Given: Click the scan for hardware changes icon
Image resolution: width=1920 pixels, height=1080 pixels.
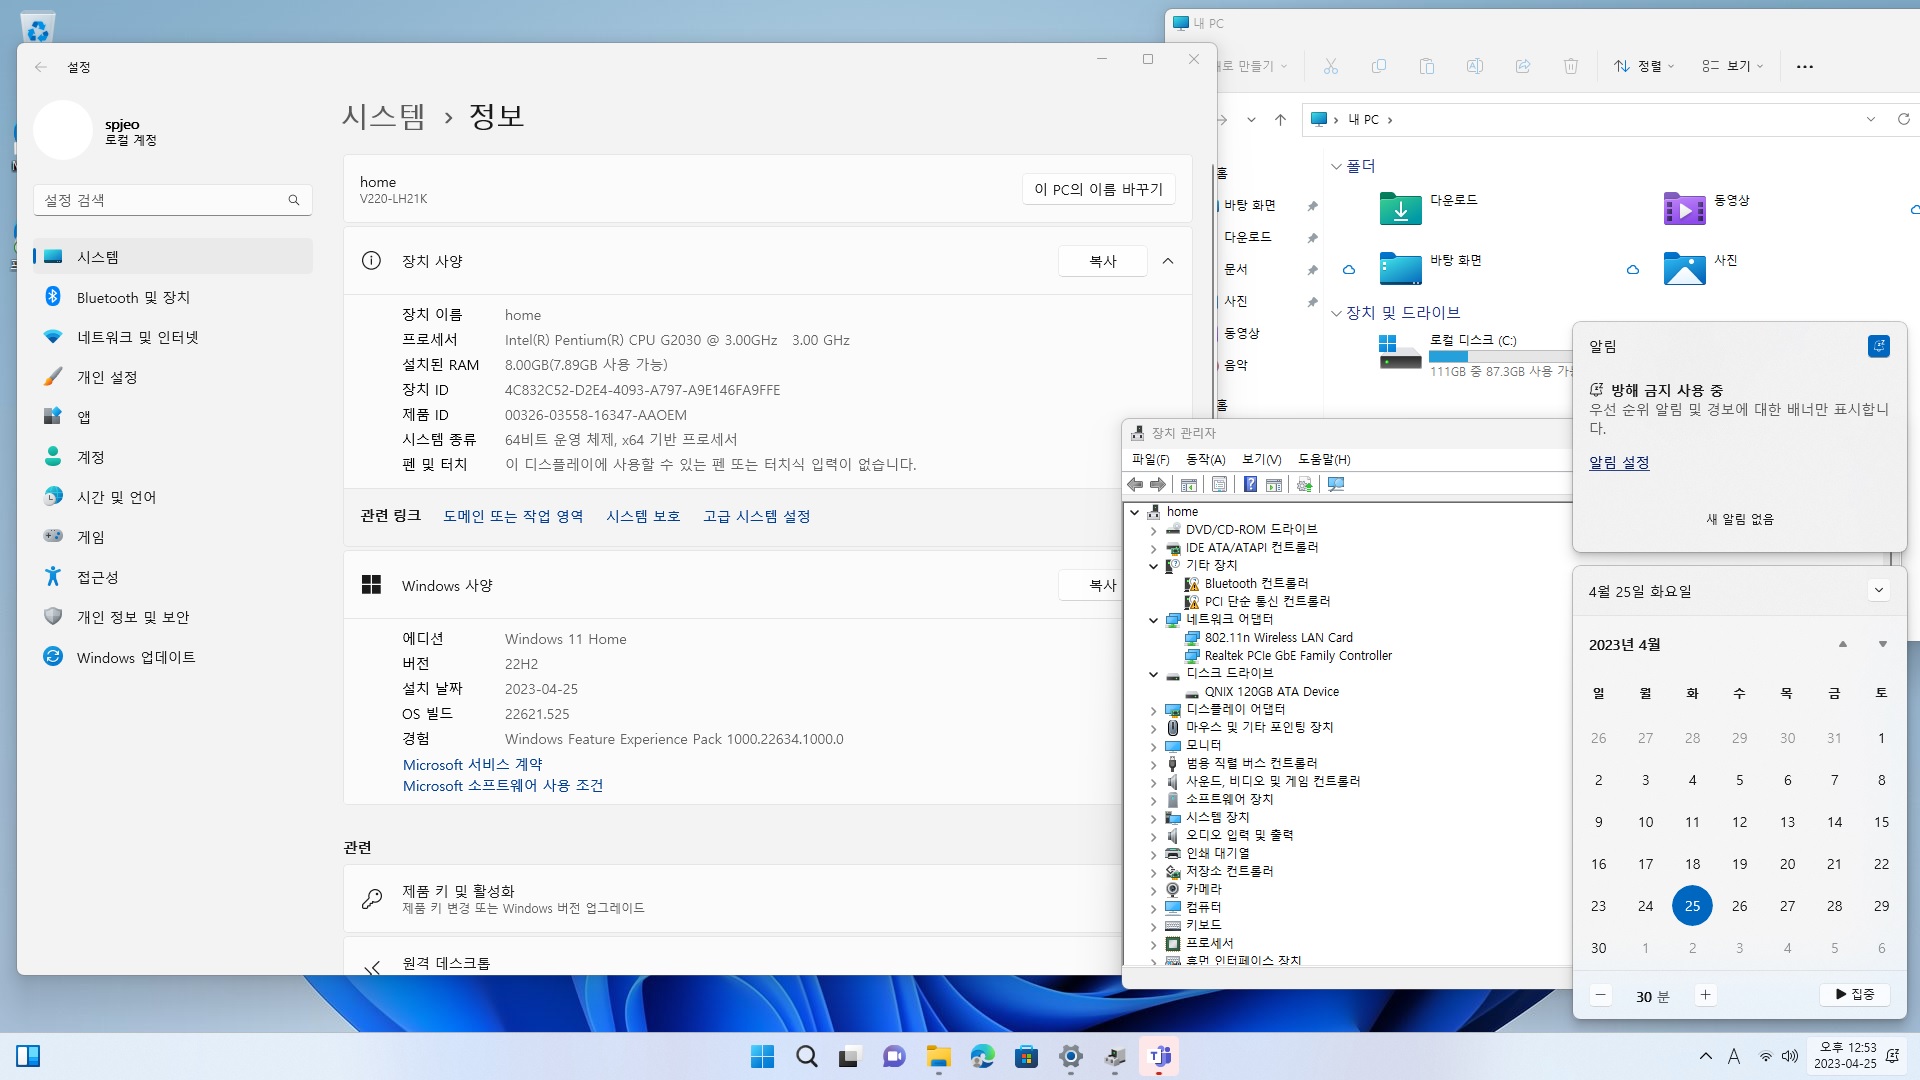Looking at the screenshot, I should [1336, 485].
